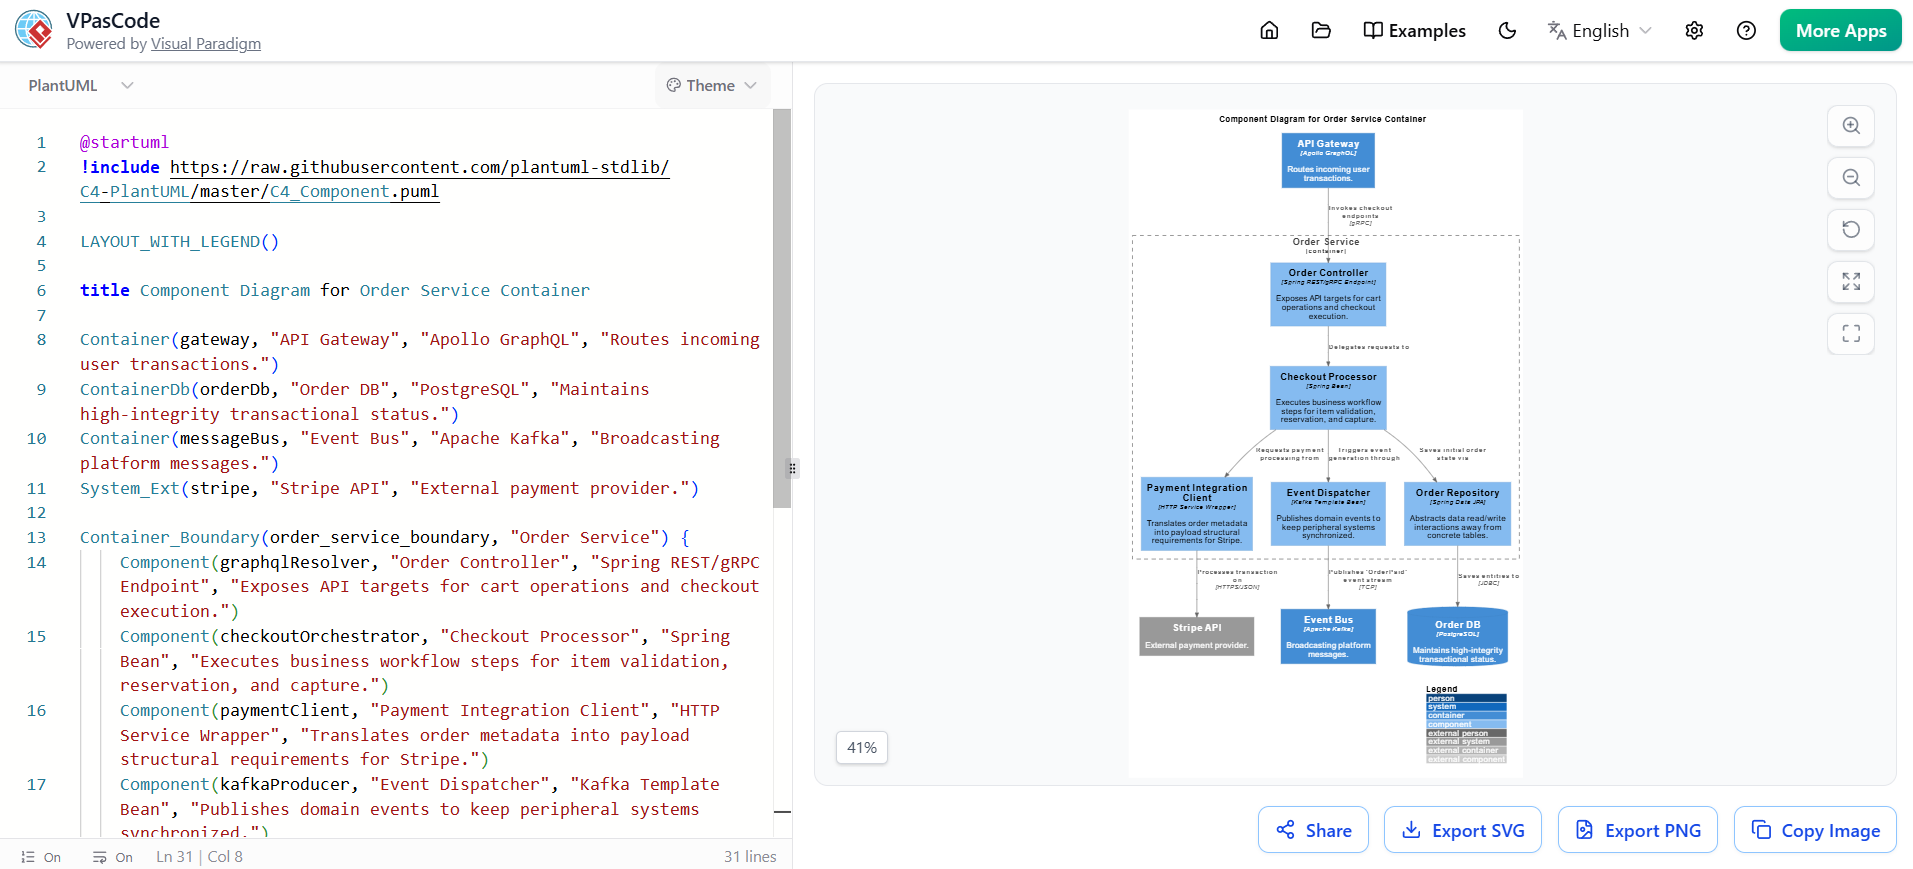Click the Ln 31 Col 8 indicator
The image size is (1913, 869).
click(x=199, y=857)
